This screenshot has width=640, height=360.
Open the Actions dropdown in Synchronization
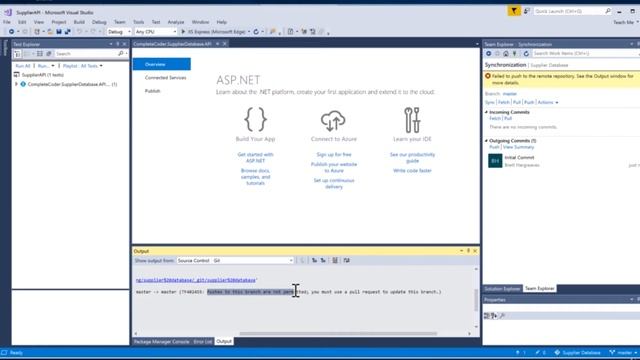[x=548, y=102]
